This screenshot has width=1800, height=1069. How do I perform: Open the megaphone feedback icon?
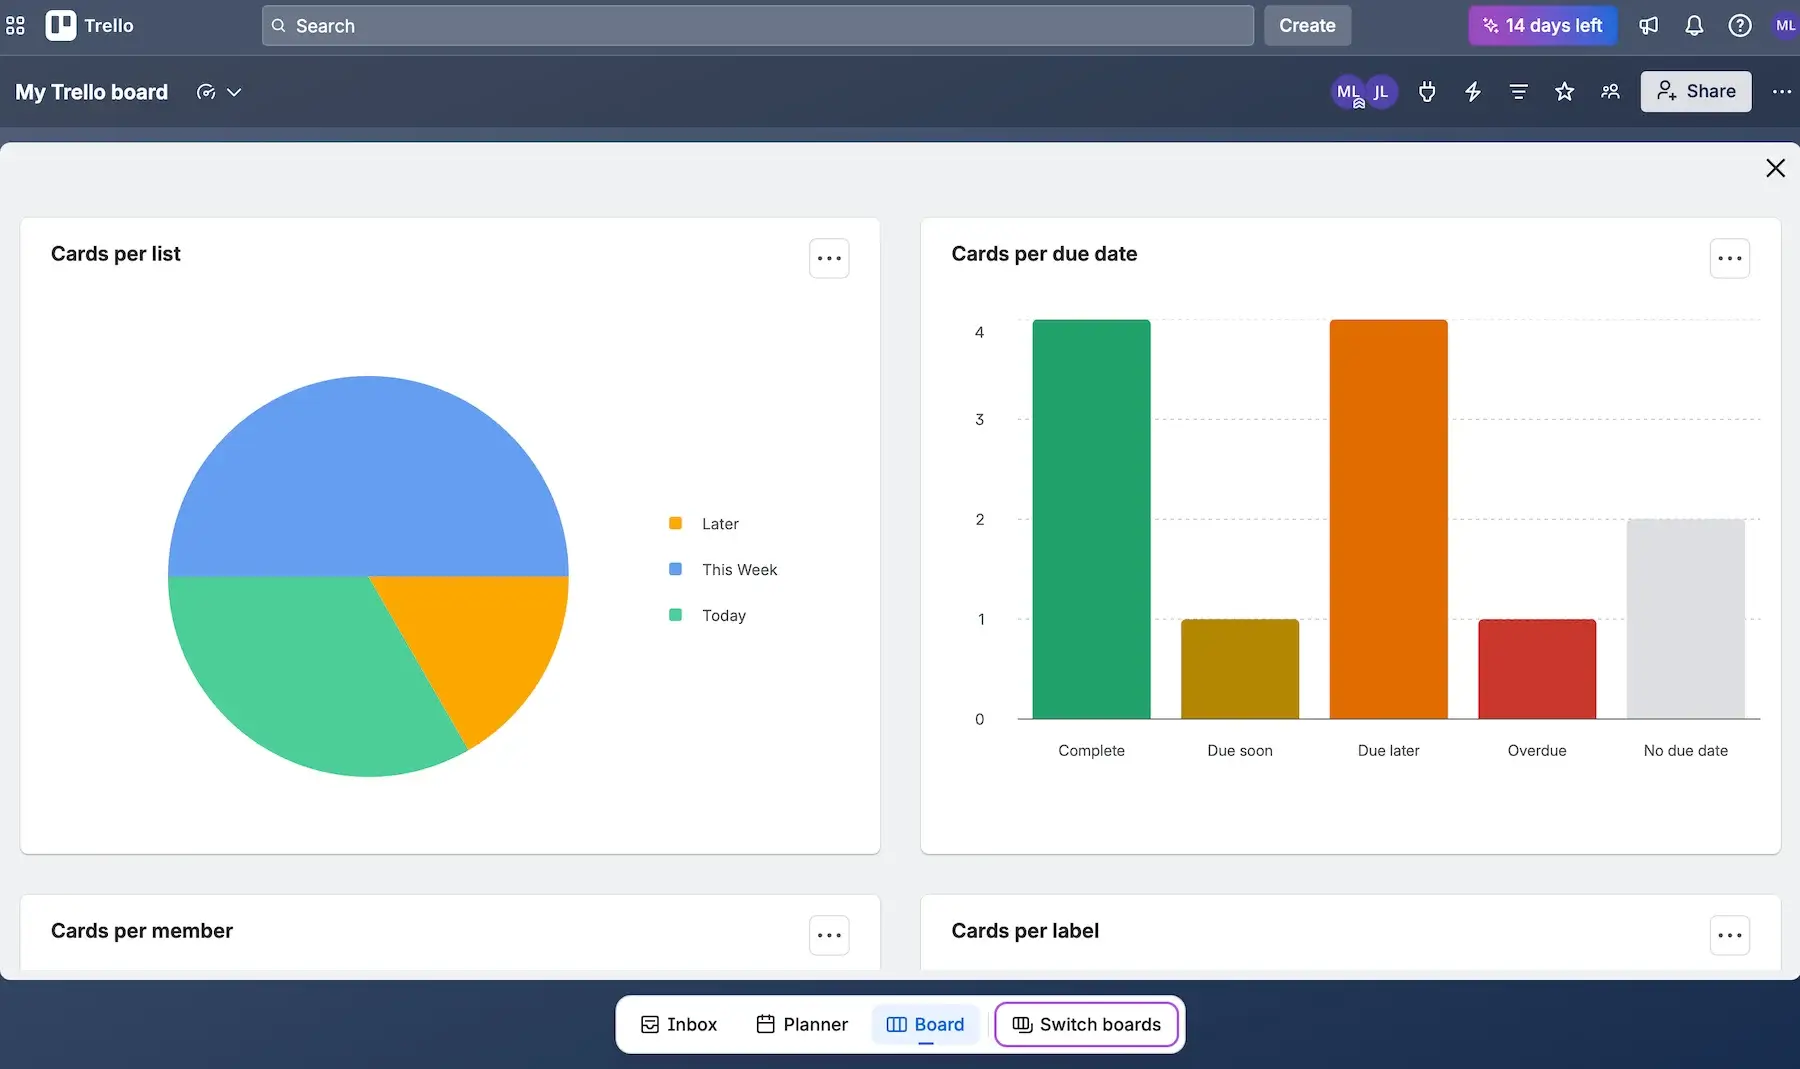tap(1649, 26)
